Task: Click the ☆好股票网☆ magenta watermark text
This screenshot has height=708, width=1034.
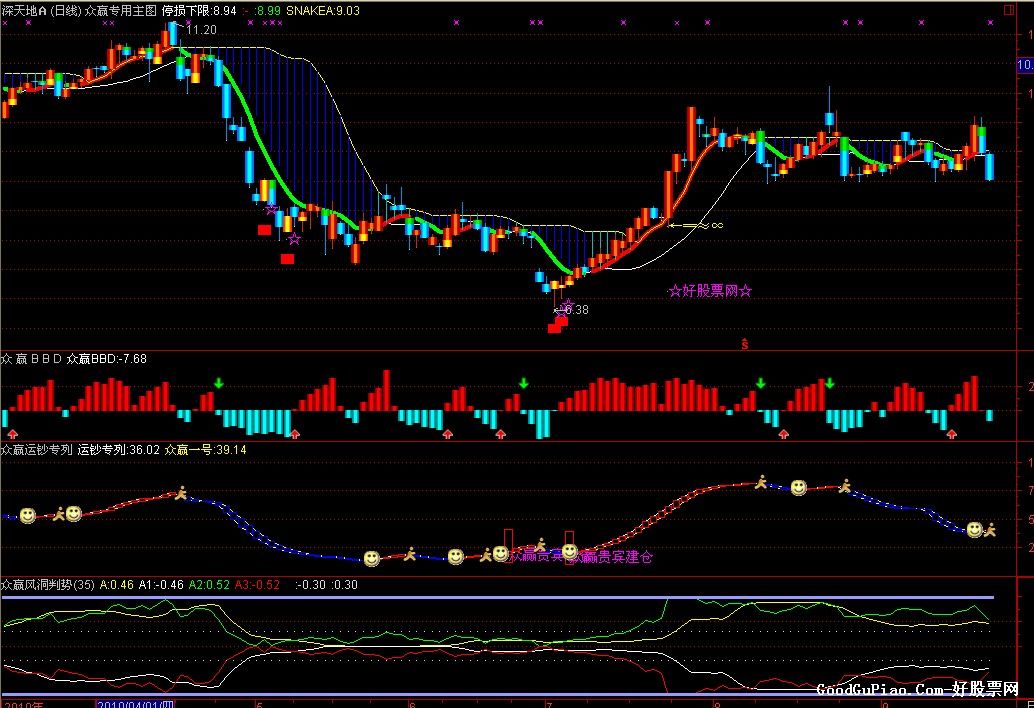Action: click(x=710, y=291)
